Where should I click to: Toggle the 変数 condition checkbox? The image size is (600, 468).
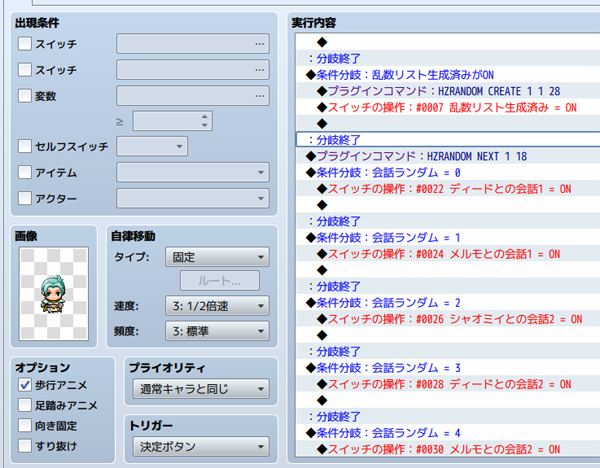tap(25, 96)
